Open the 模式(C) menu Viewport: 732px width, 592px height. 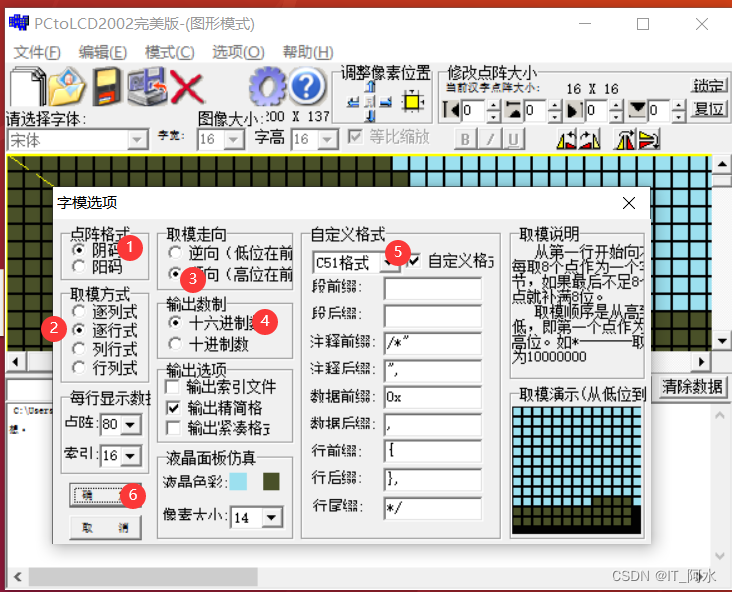pos(169,52)
